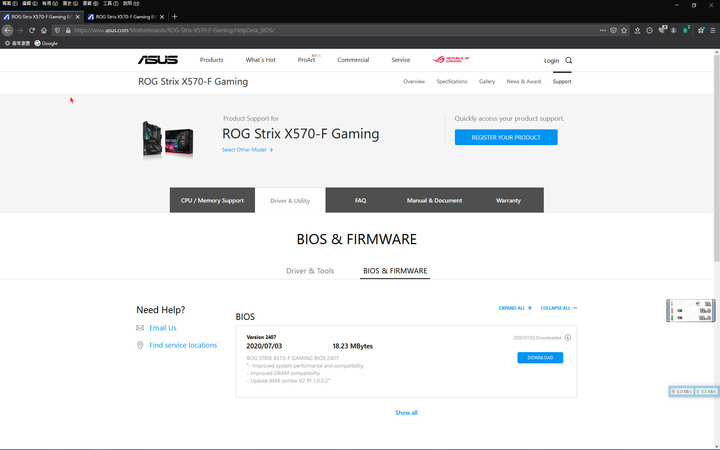Click REGISTER YOUR PRODUCT button

(506, 137)
